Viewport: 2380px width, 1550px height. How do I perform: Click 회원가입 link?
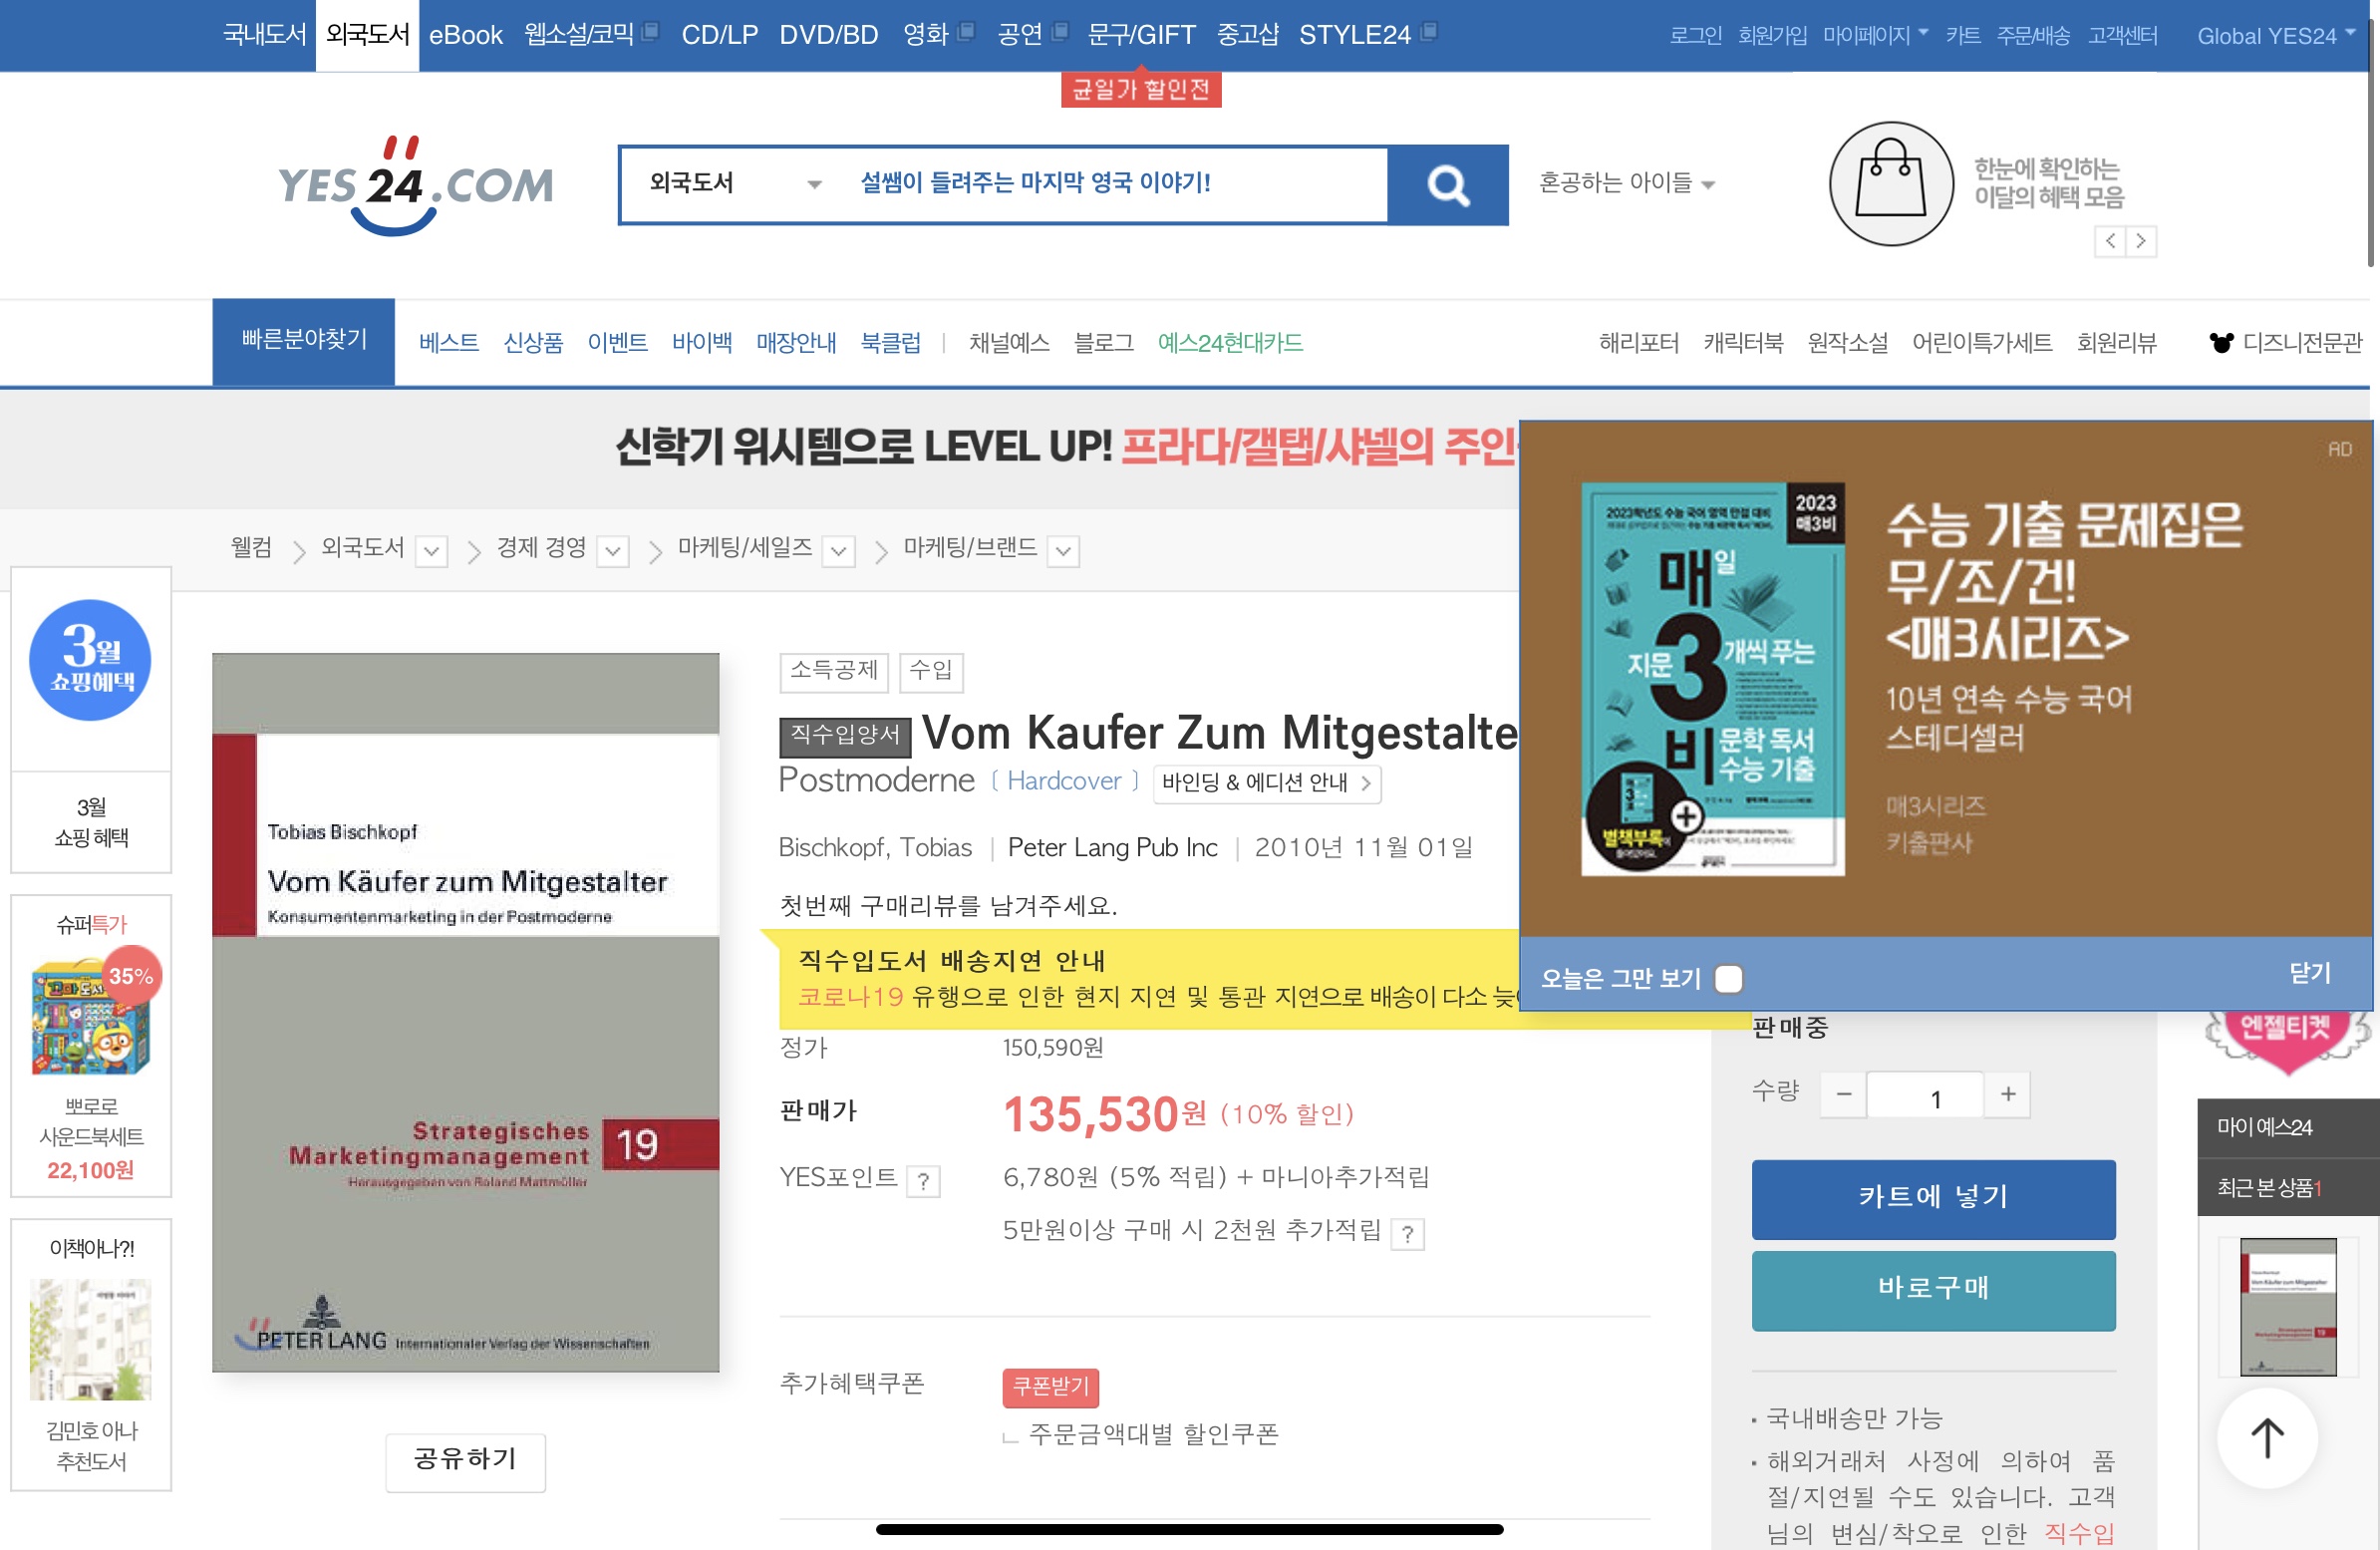(1772, 36)
